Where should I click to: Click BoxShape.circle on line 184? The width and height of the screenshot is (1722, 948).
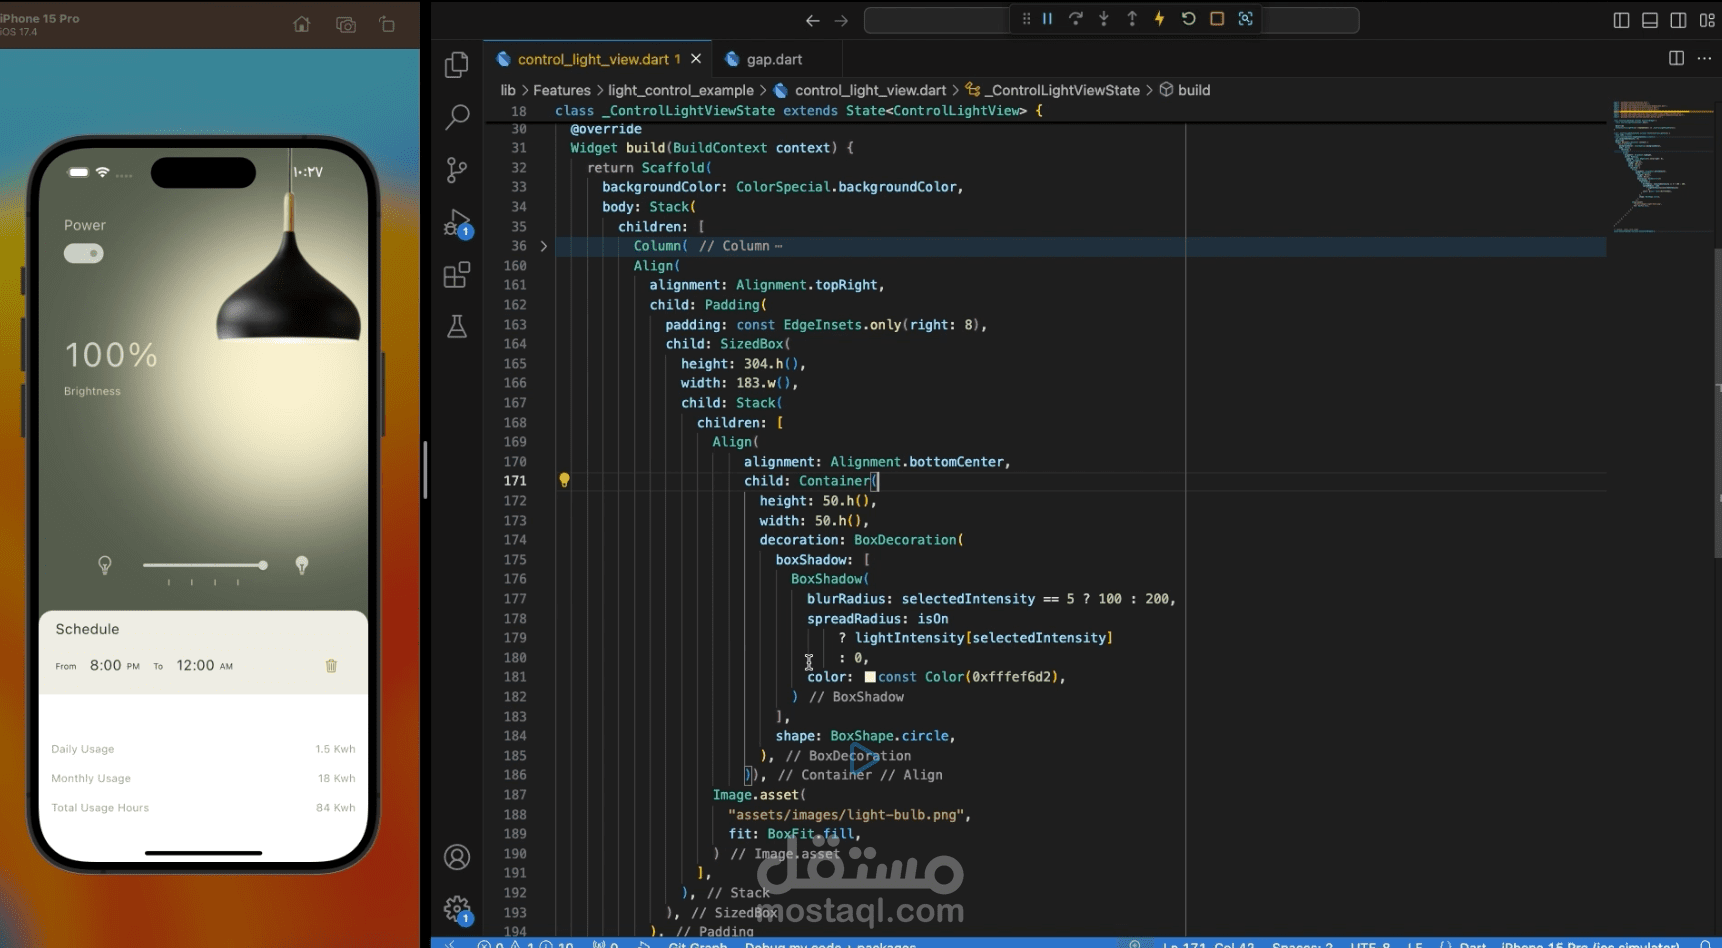point(889,736)
